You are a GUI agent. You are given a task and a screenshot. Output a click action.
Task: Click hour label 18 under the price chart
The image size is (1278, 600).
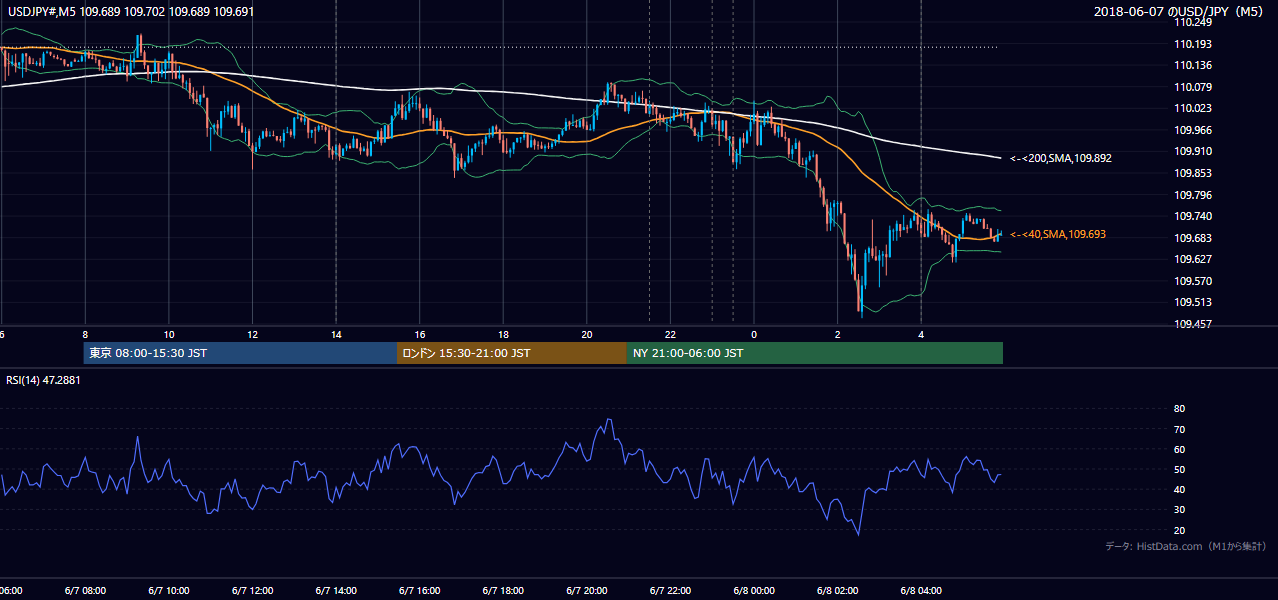503,335
